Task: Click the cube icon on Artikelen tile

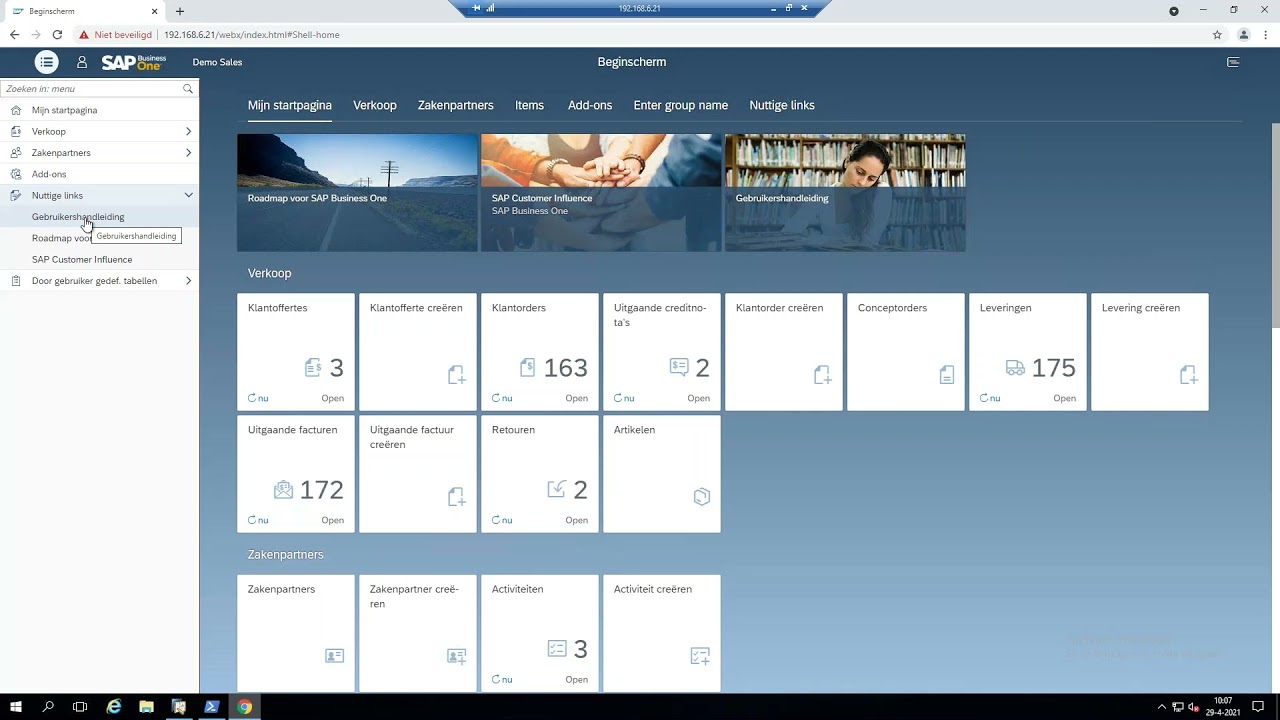Action: click(x=701, y=496)
